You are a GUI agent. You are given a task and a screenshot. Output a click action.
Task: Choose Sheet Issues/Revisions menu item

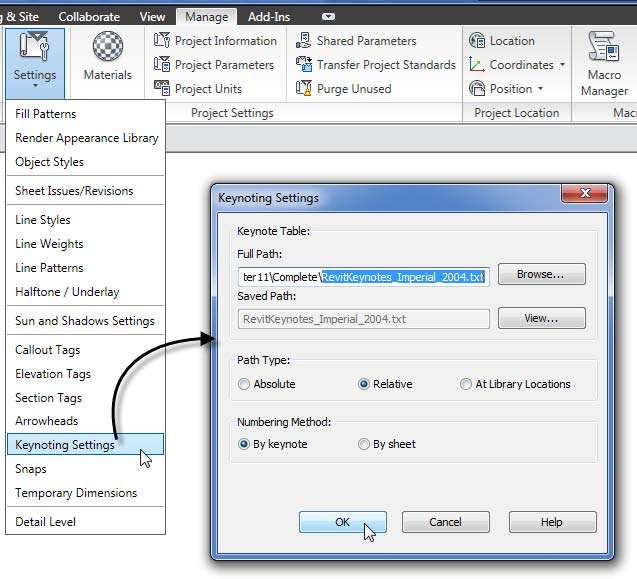(85, 191)
